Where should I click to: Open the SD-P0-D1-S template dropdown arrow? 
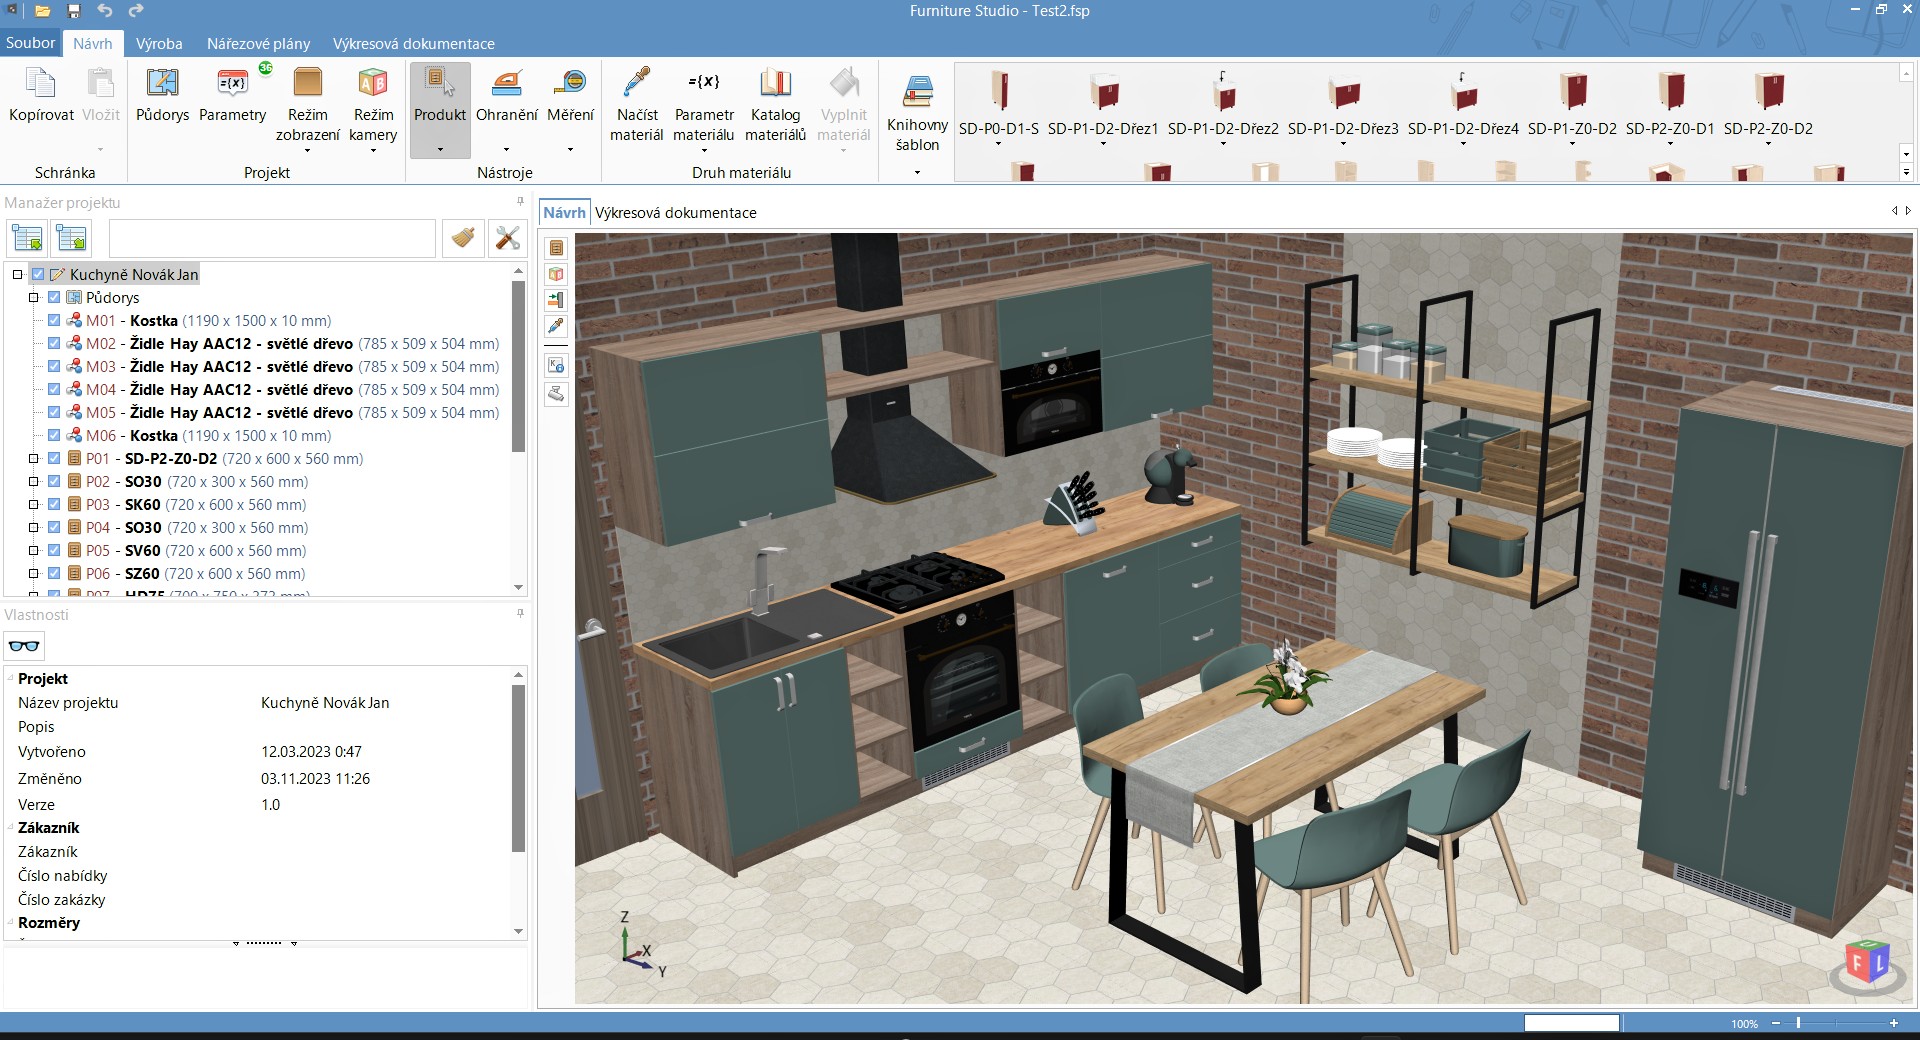998,144
